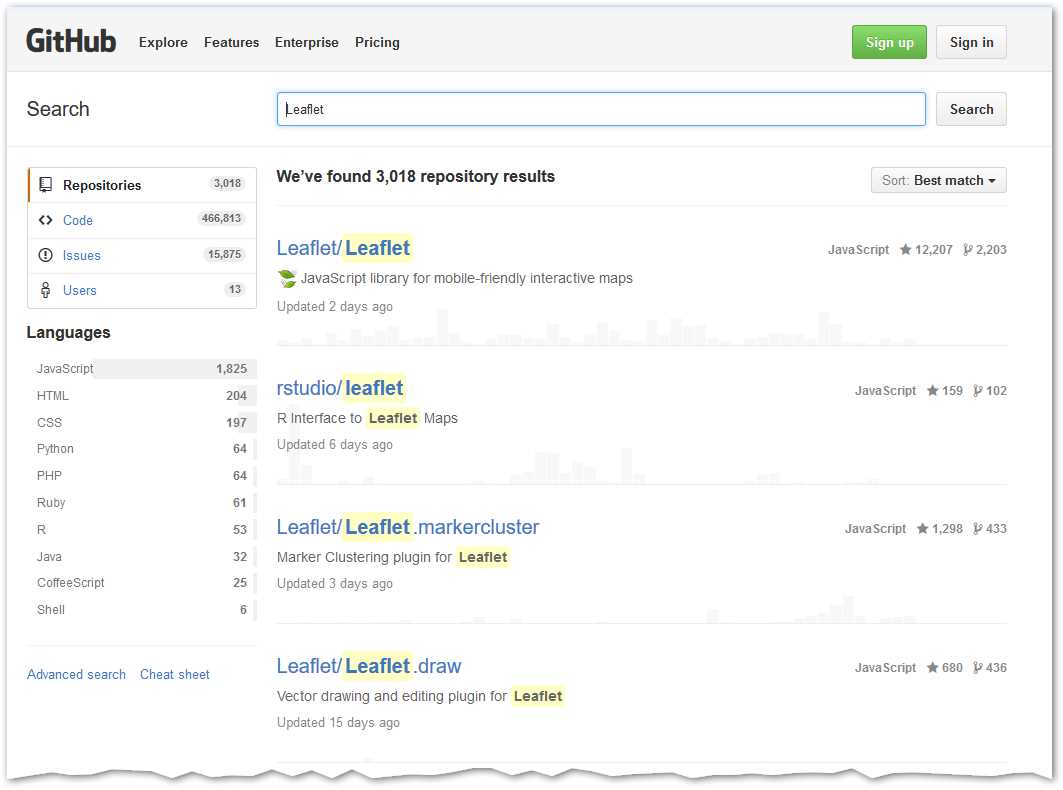
Task: Click the leaf emoji in Leaflet's description
Action: (286, 278)
